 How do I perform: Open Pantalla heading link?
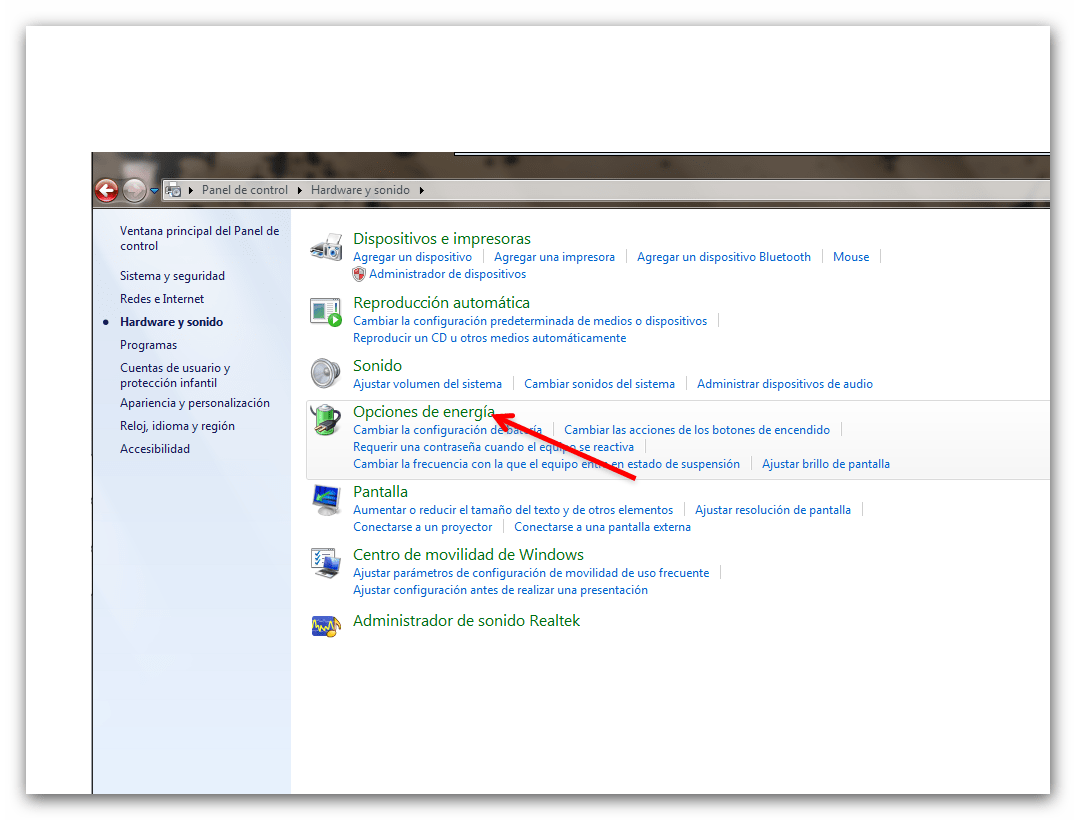380,492
